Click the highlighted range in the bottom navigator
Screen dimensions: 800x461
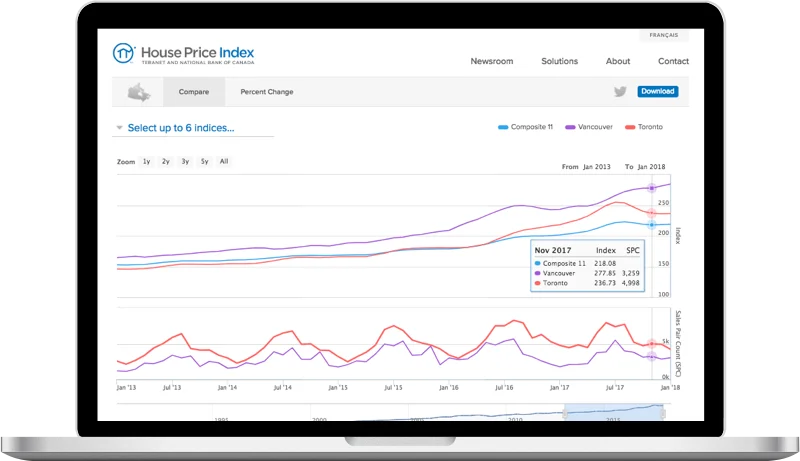(x=614, y=412)
